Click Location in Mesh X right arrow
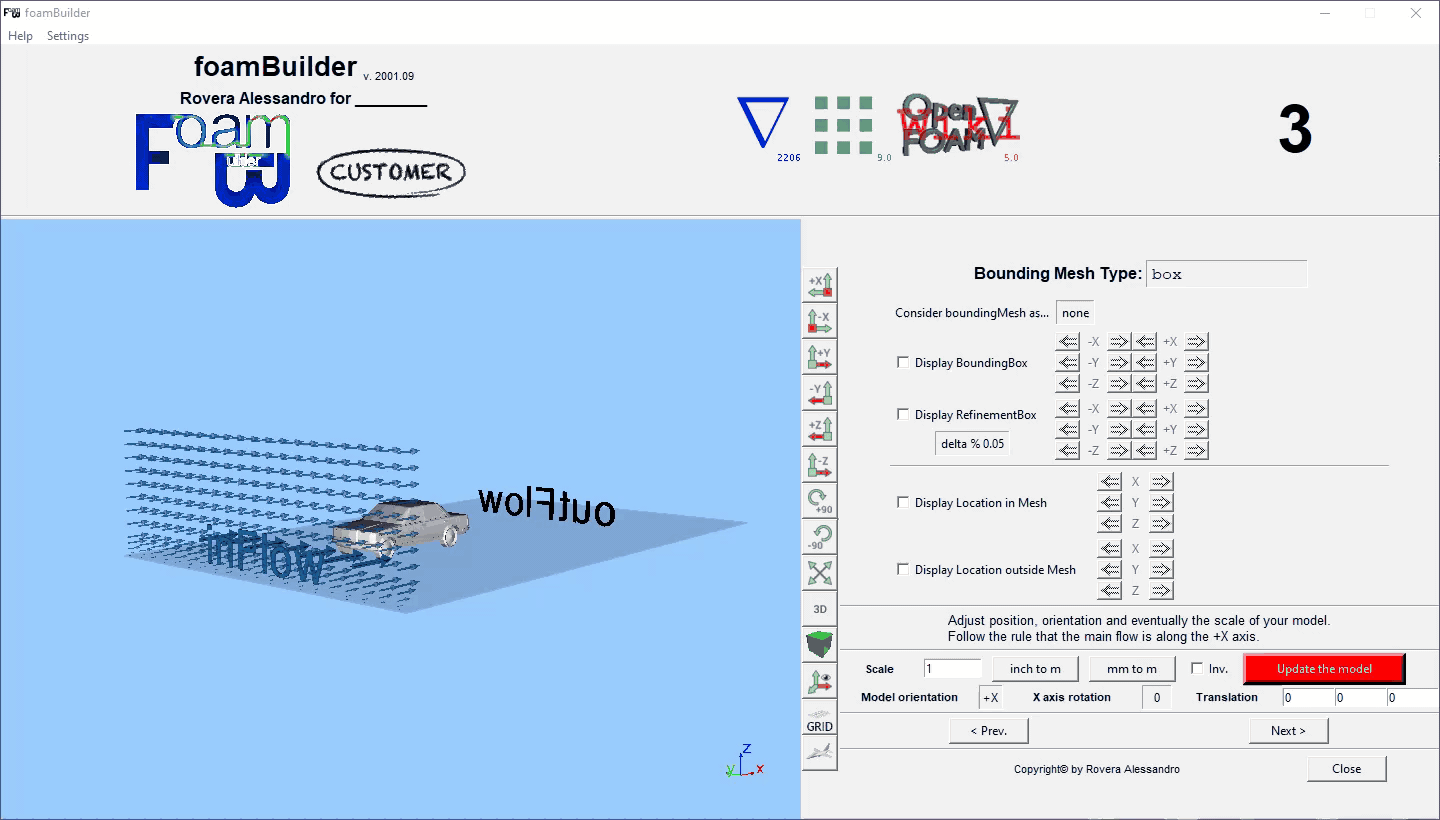The image size is (1440, 820). click(1161, 482)
